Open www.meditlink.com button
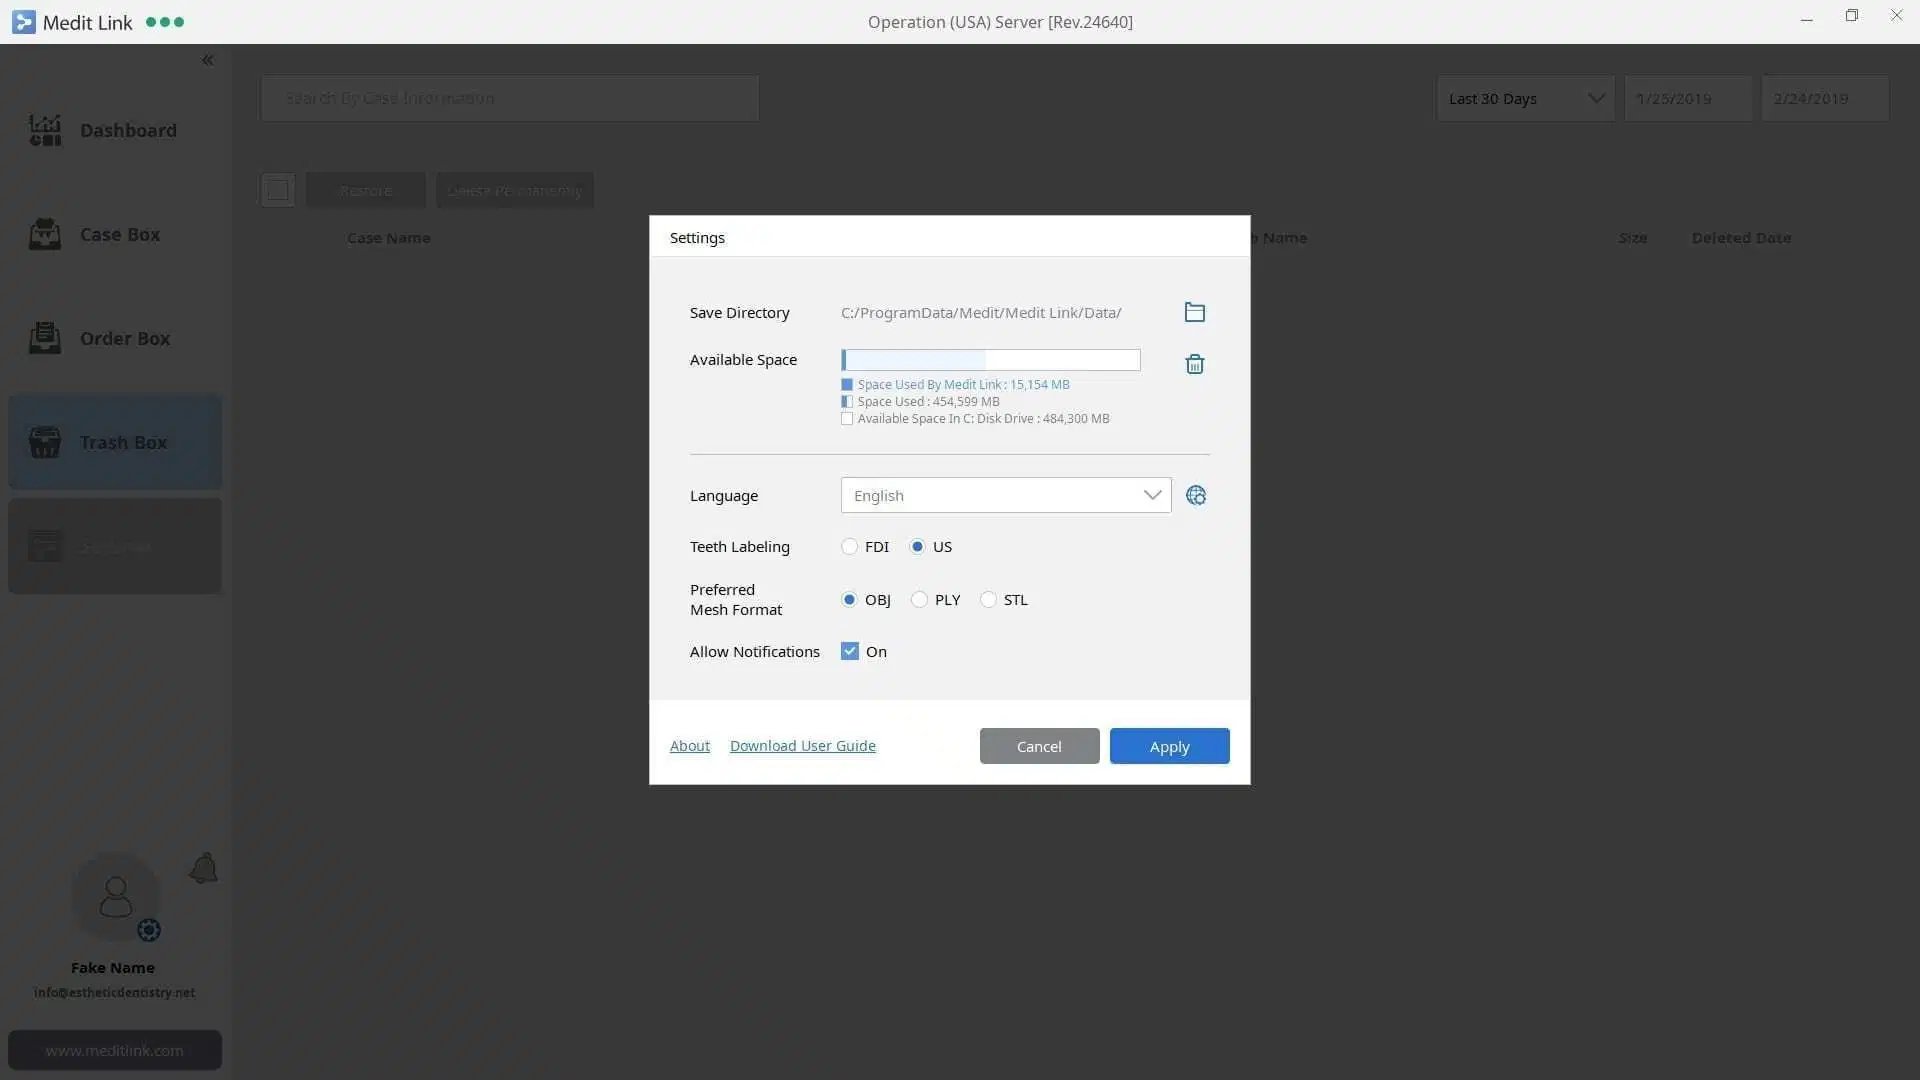The image size is (1920, 1080). tap(115, 1050)
